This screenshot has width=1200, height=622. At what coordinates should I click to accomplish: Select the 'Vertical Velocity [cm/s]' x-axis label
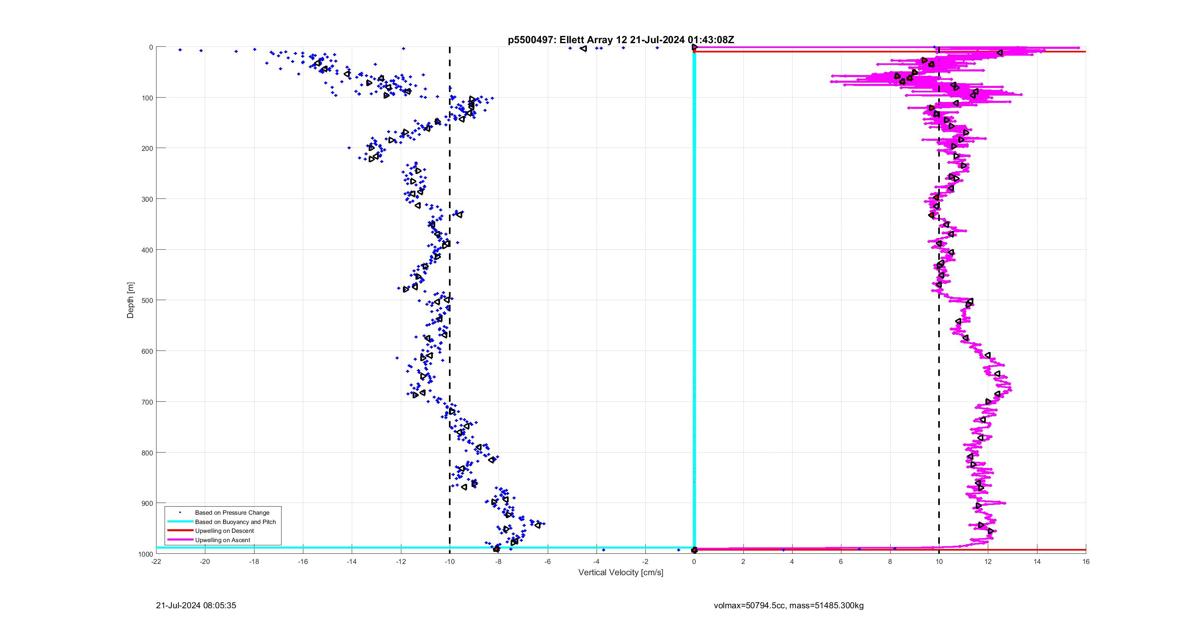[621, 572]
